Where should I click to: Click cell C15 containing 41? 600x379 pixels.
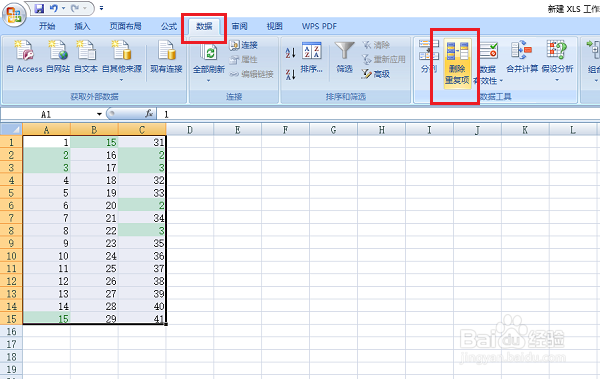point(142,319)
